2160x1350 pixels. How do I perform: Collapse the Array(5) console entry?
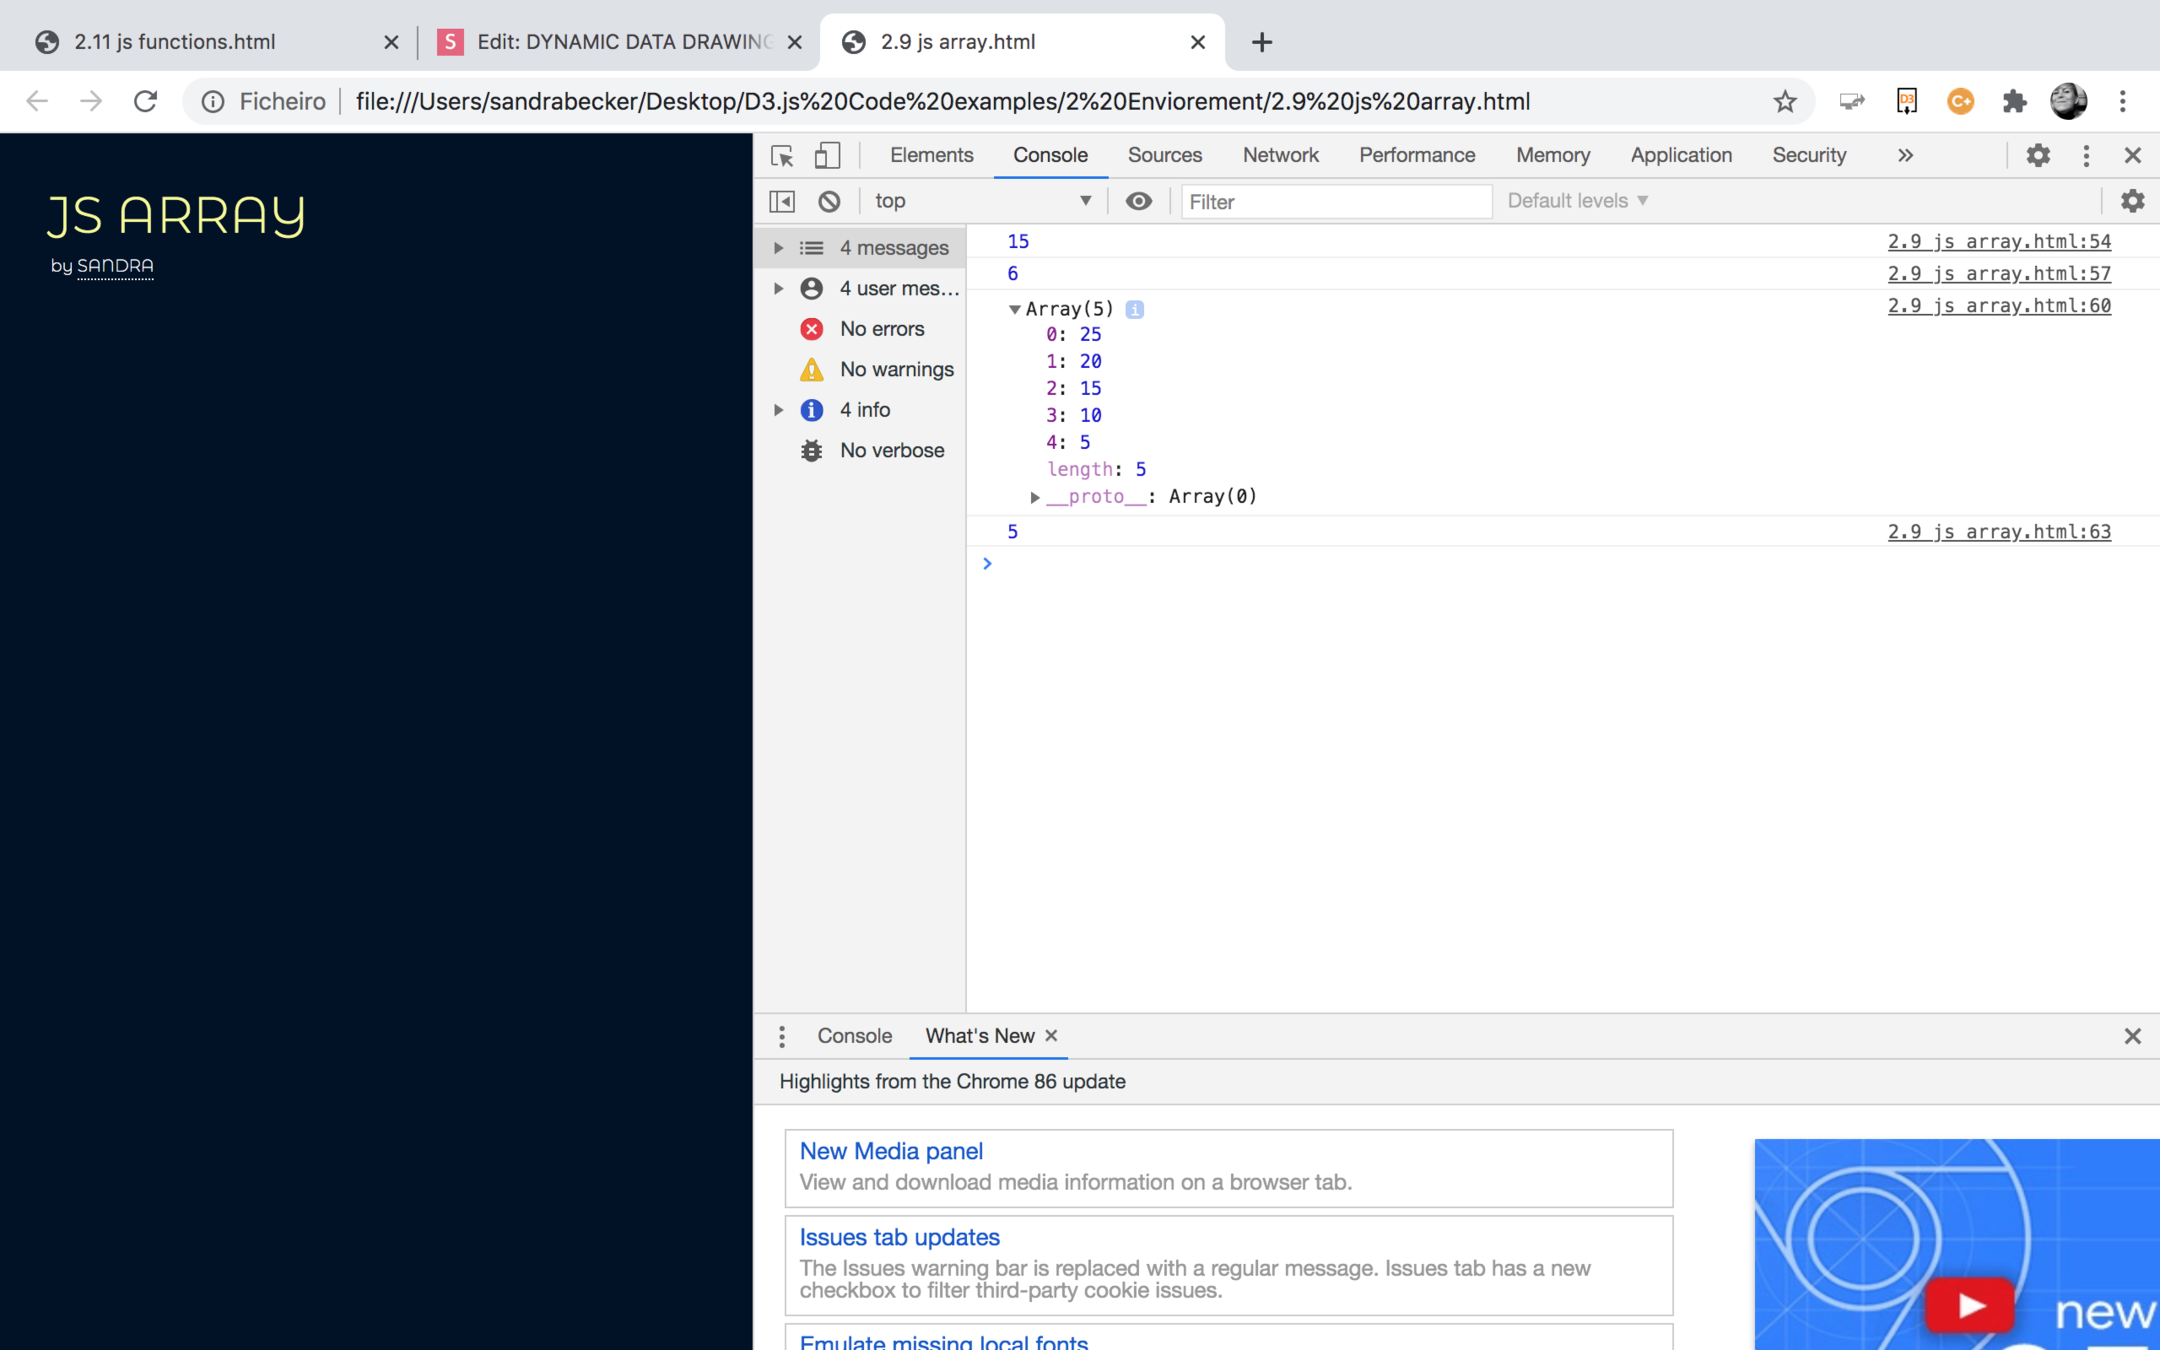pos(1014,309)
